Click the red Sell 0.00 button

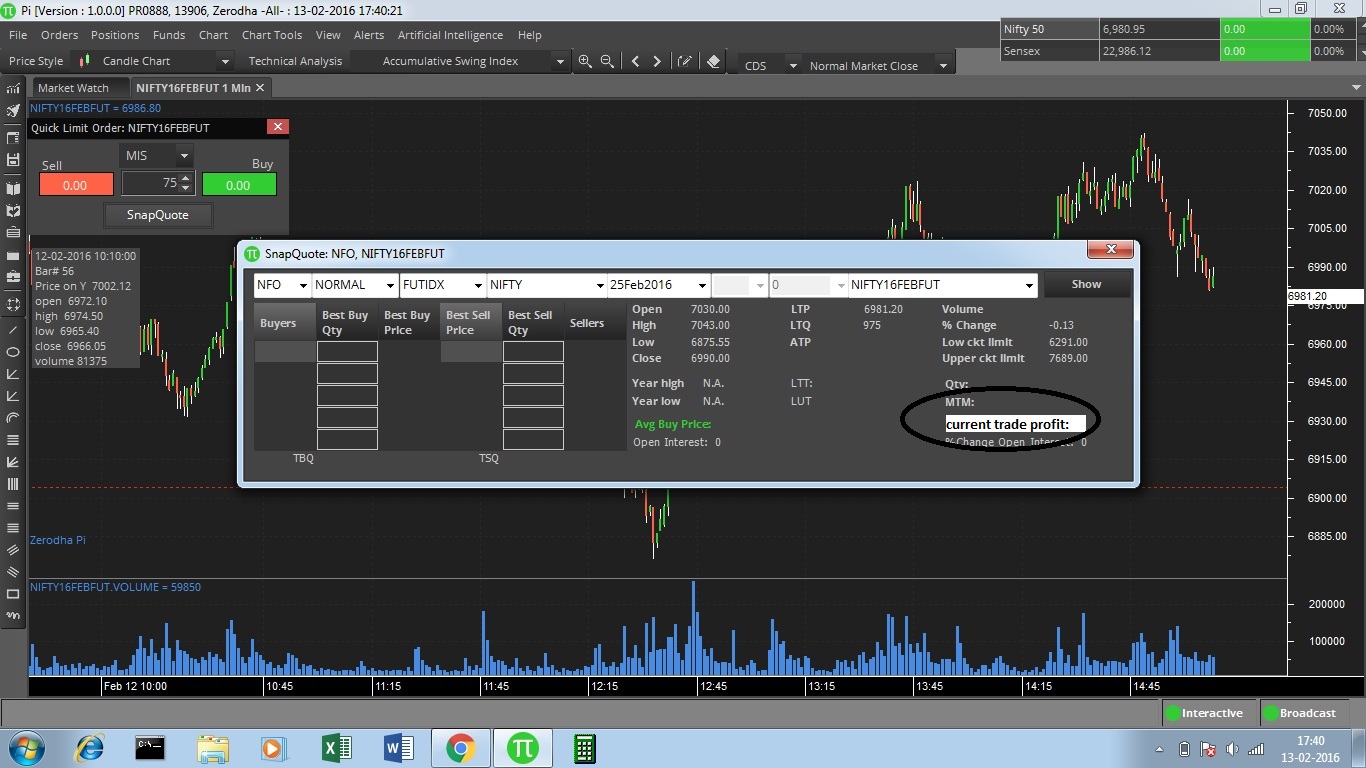(75, 185)
